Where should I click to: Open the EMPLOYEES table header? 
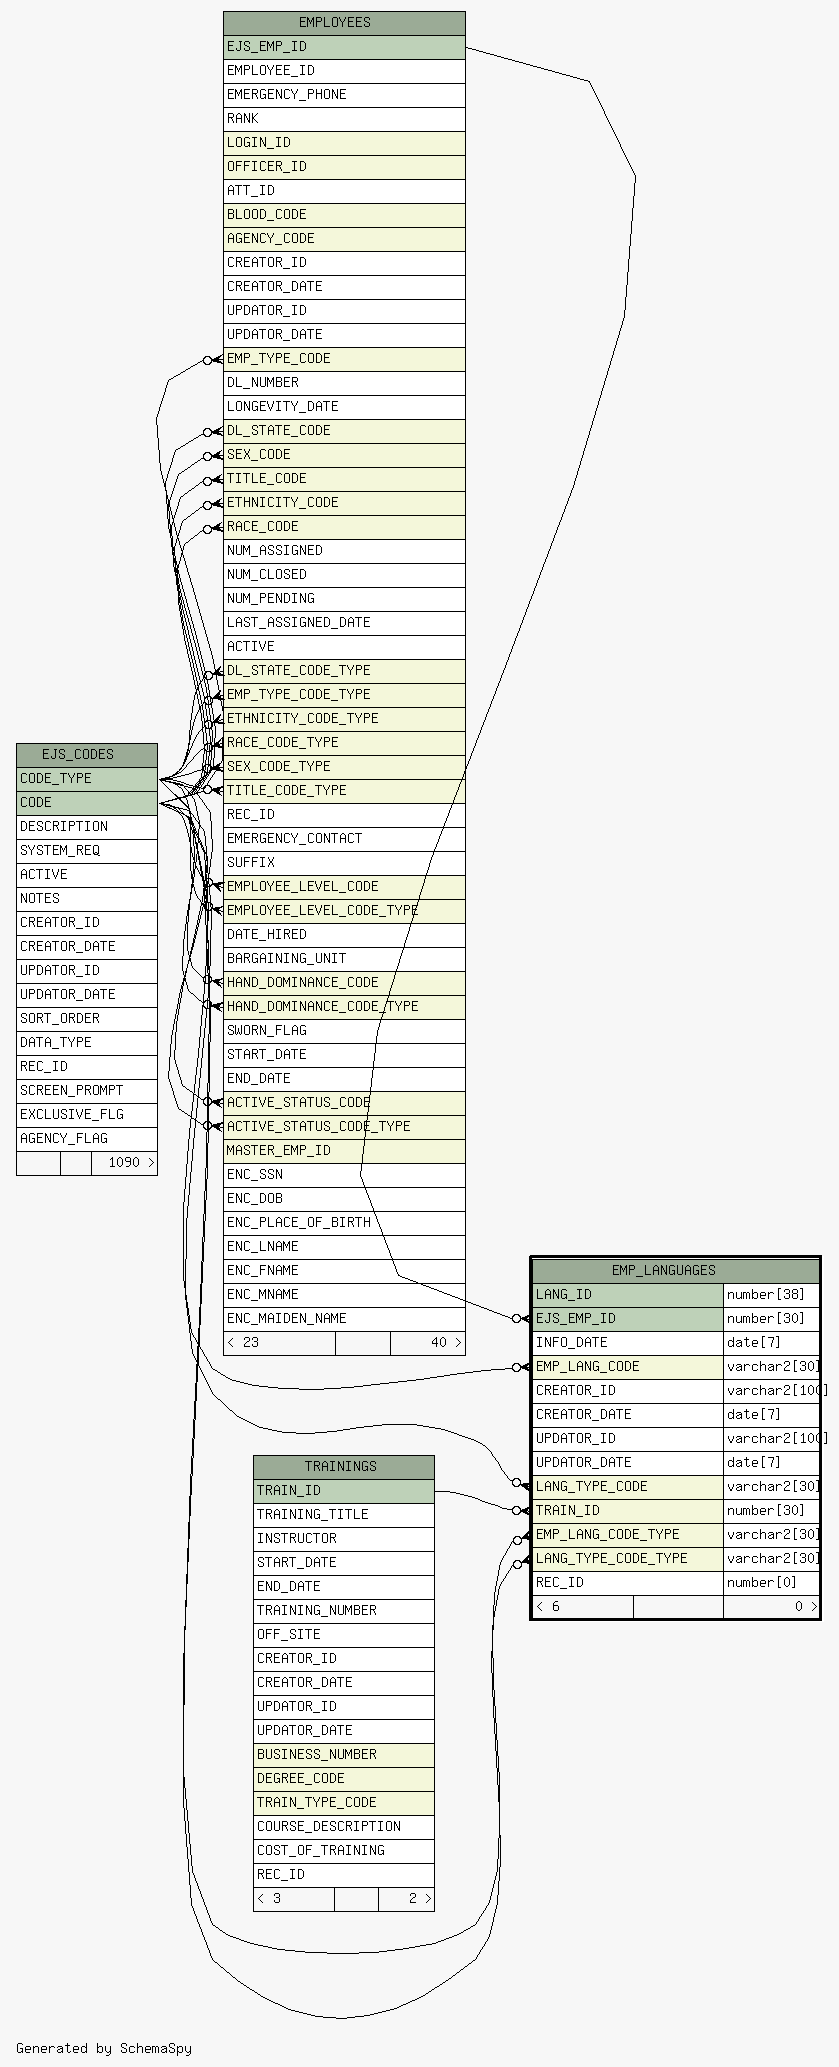[344, 23]
